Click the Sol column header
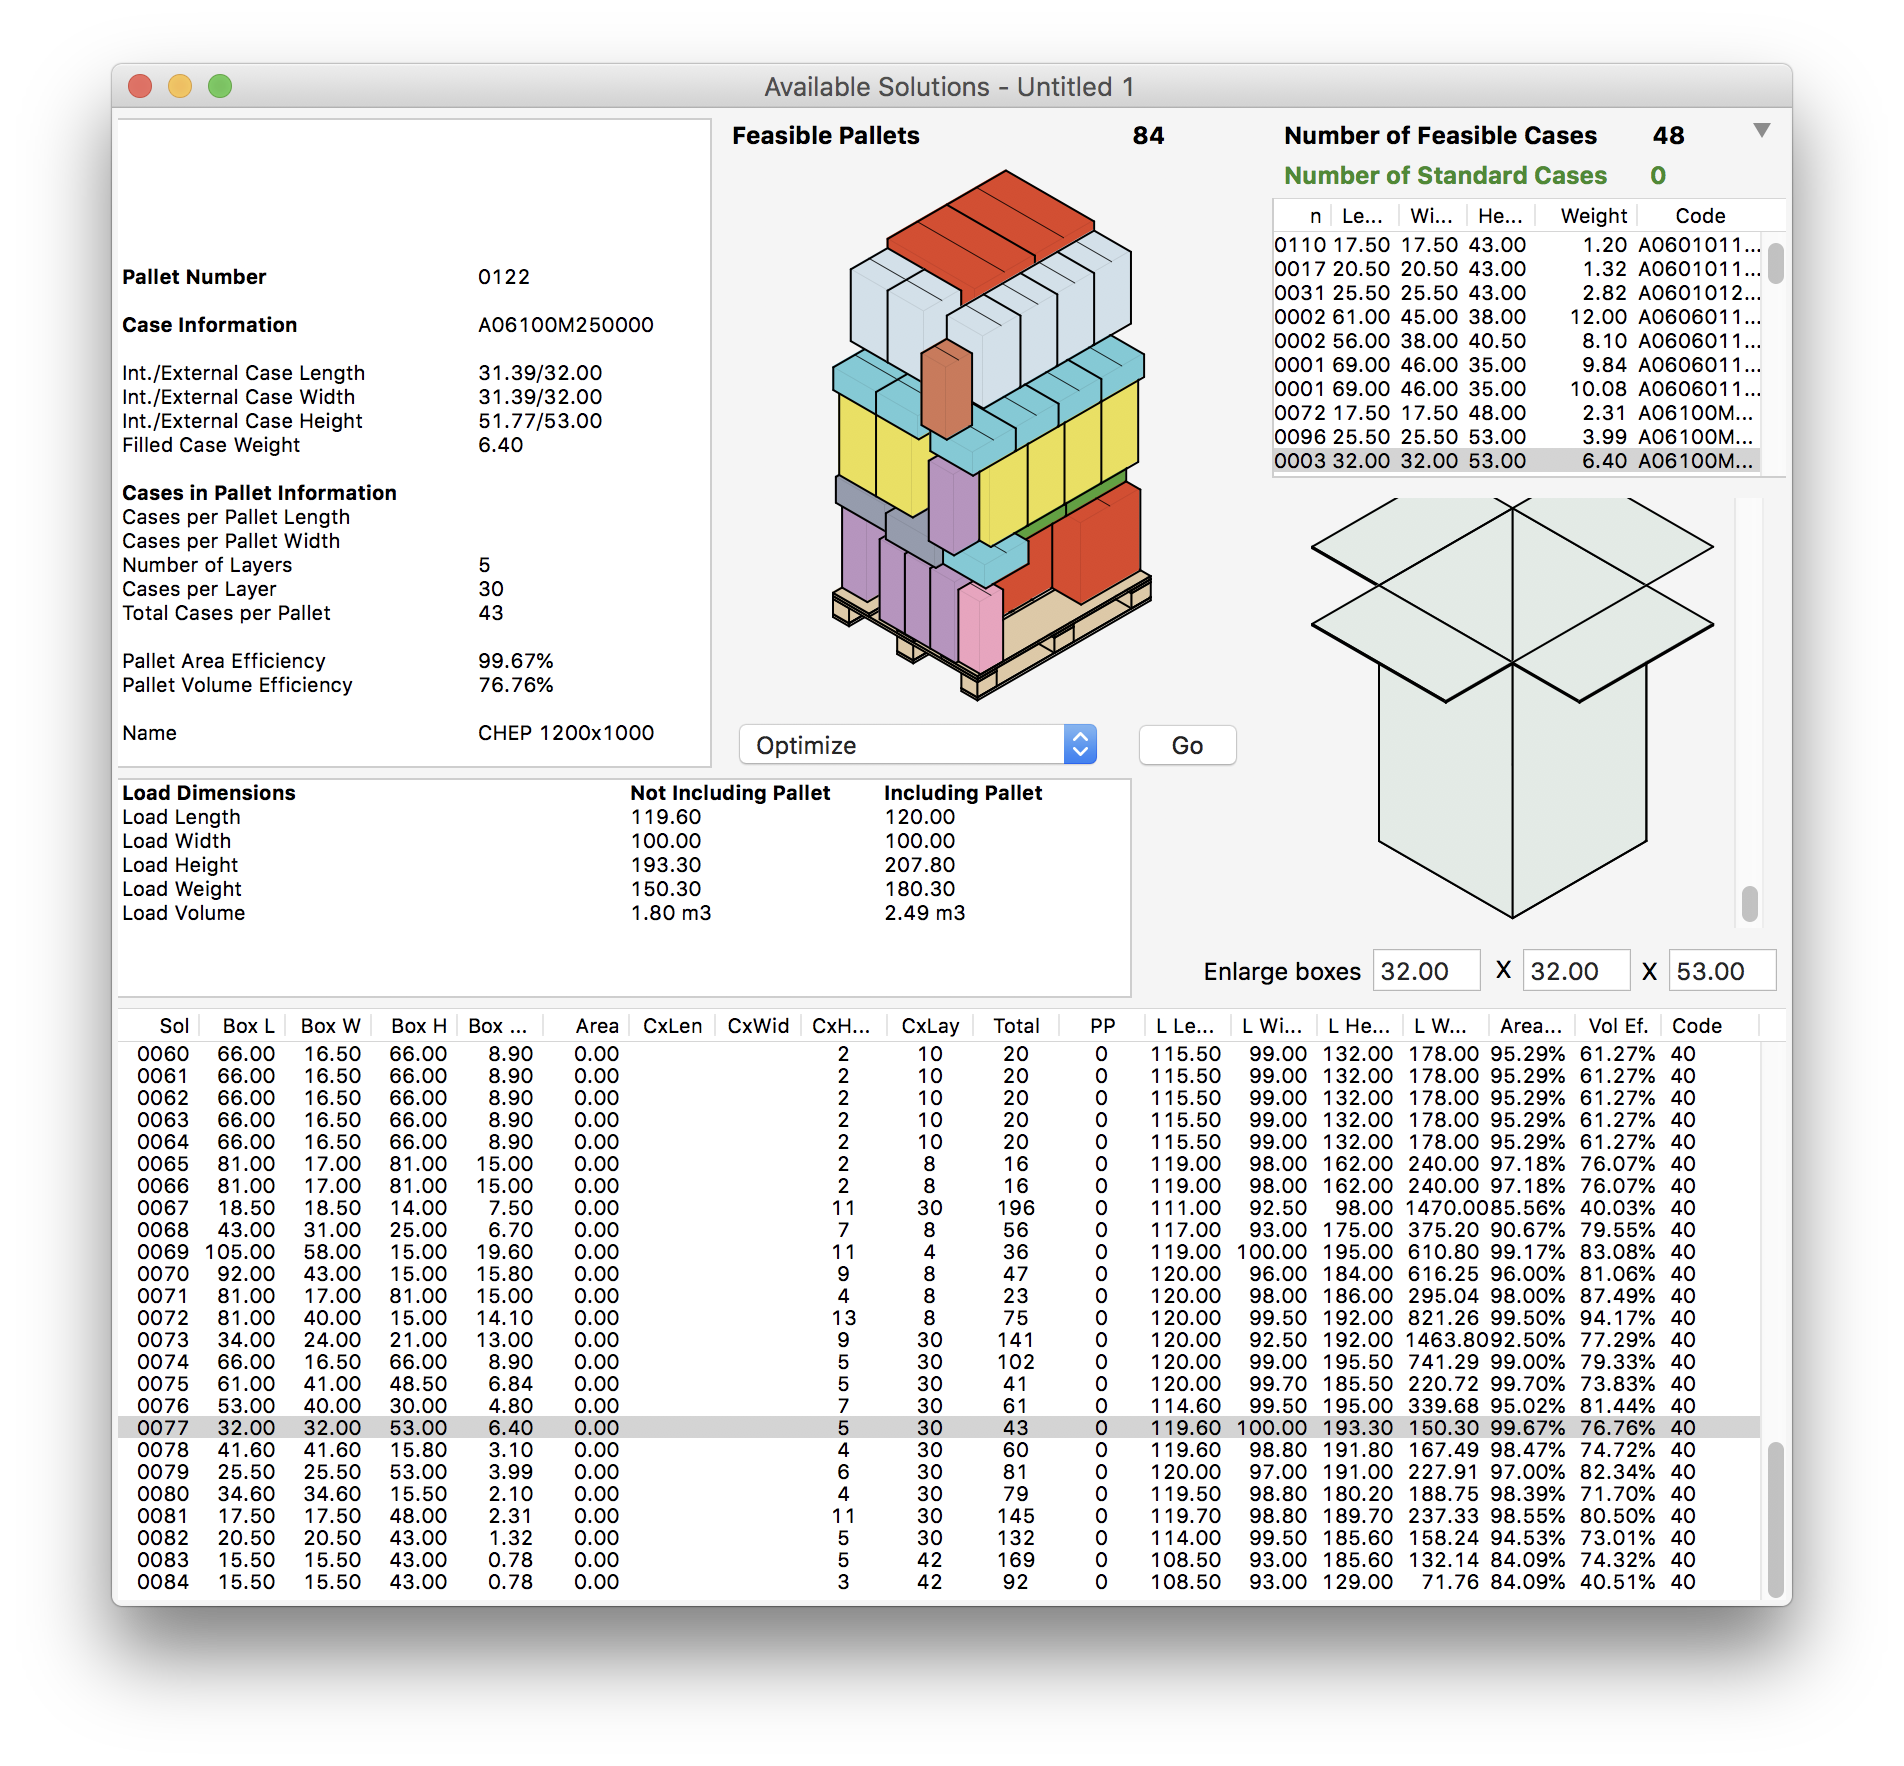Image resolution: width=1904 pixels, height=1766 pixels. pyautogui.click(x=173, y=1026)
